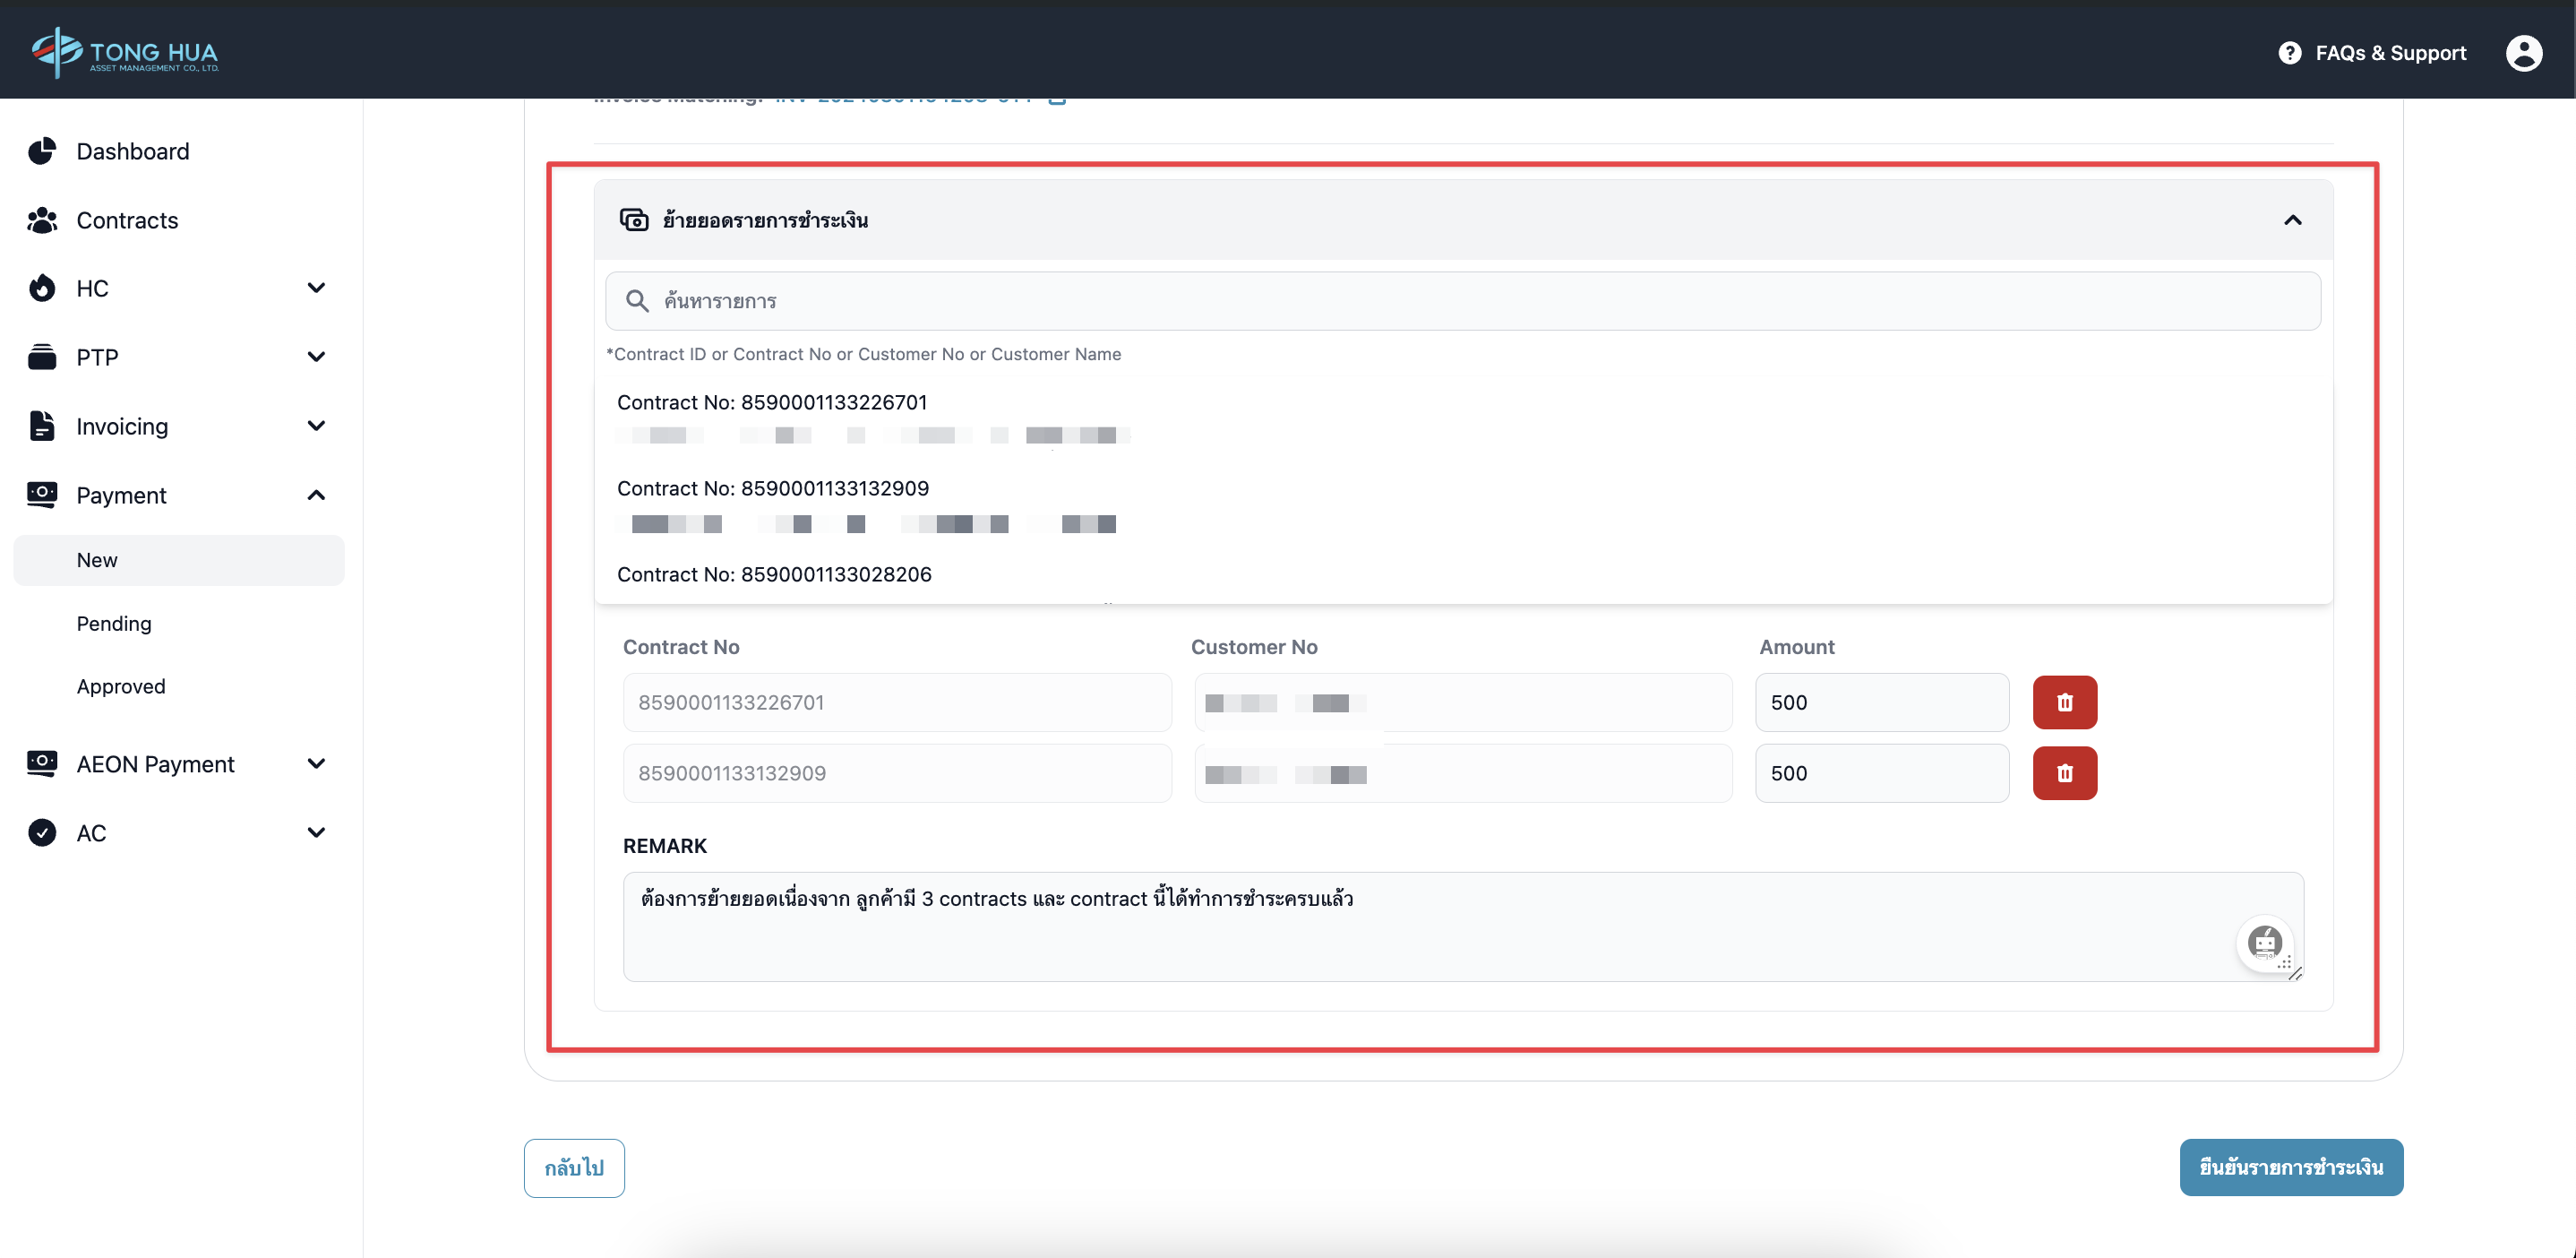Open the Pending payment submenu item
Image resolution: width=2576 pixels, height=1258 pixels.
114,623
